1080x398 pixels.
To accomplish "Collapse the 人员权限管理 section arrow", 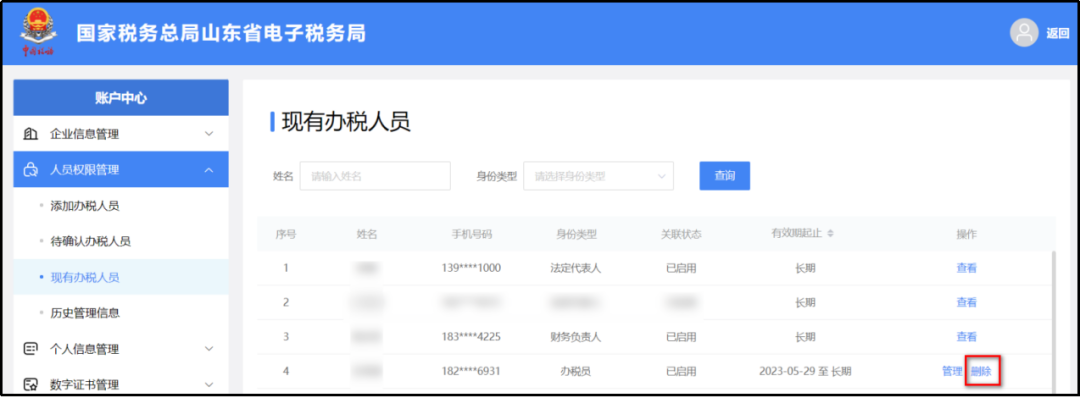I will pos(209,169).
